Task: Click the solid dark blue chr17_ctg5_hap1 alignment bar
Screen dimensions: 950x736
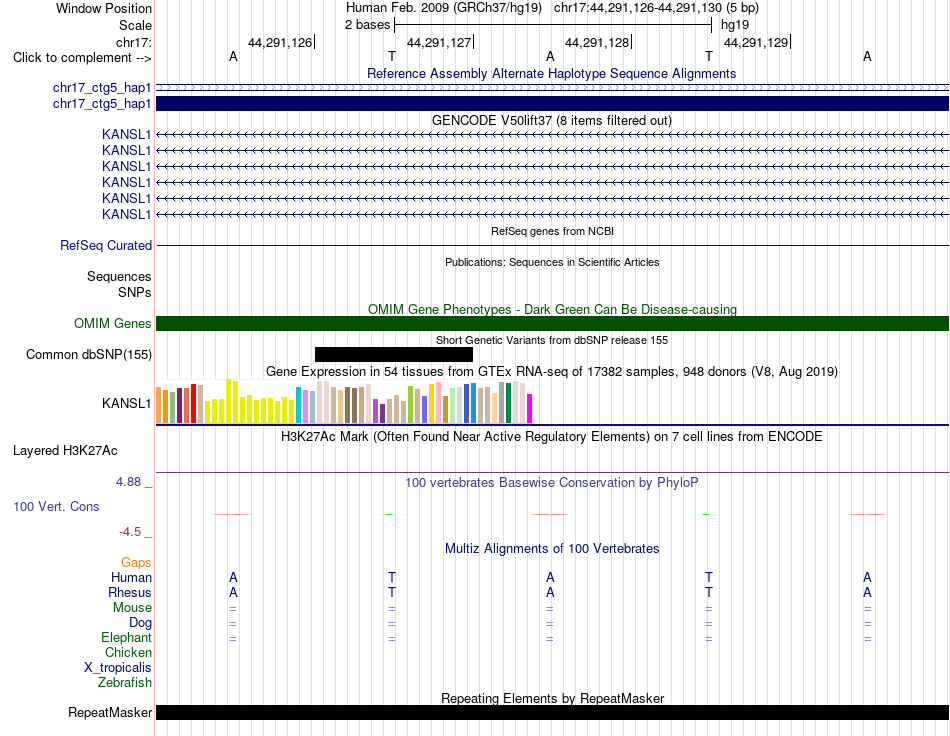Action: click(552, 104)
